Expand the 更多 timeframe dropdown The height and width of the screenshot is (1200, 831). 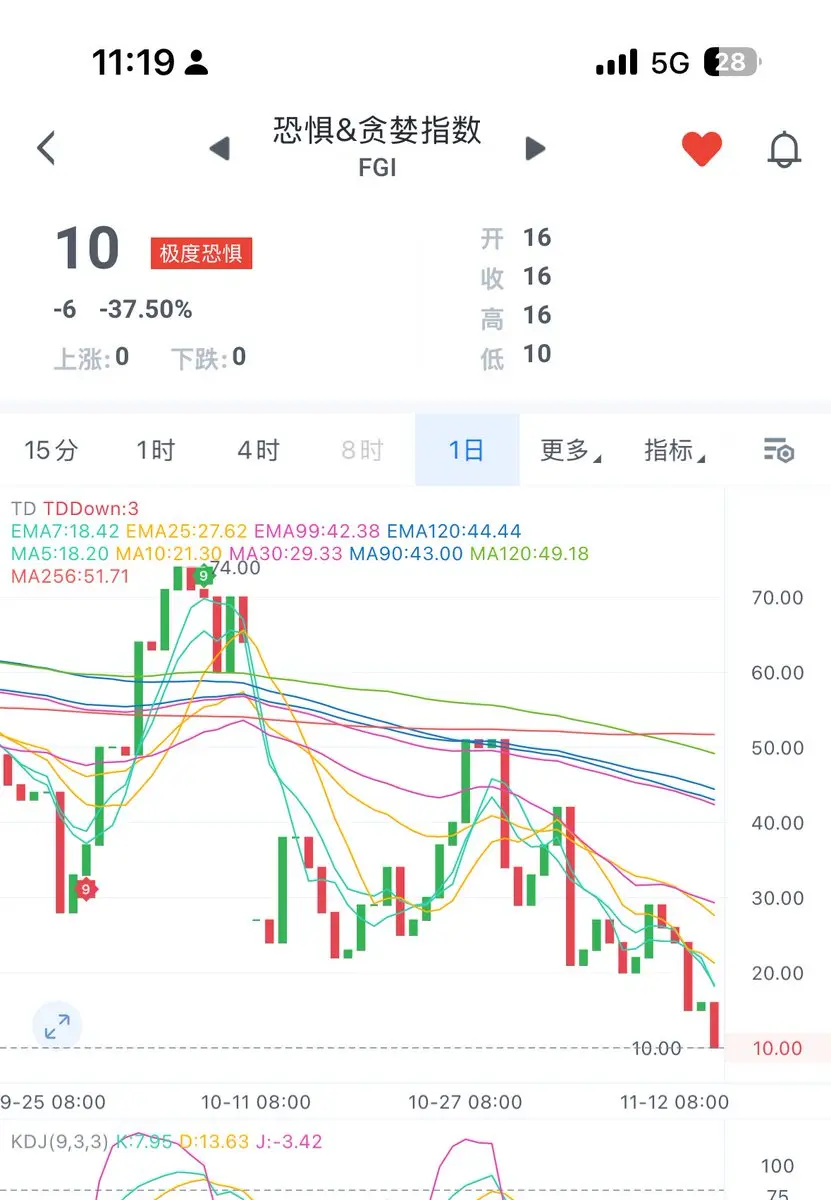[571, 451]
